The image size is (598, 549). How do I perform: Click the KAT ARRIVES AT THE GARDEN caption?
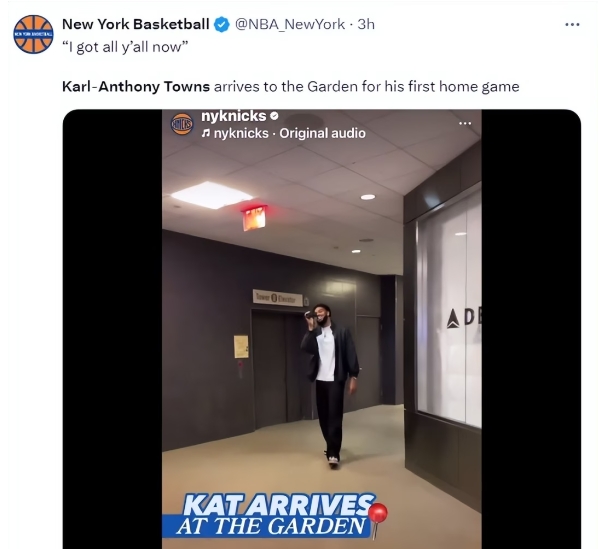[275, 515]
